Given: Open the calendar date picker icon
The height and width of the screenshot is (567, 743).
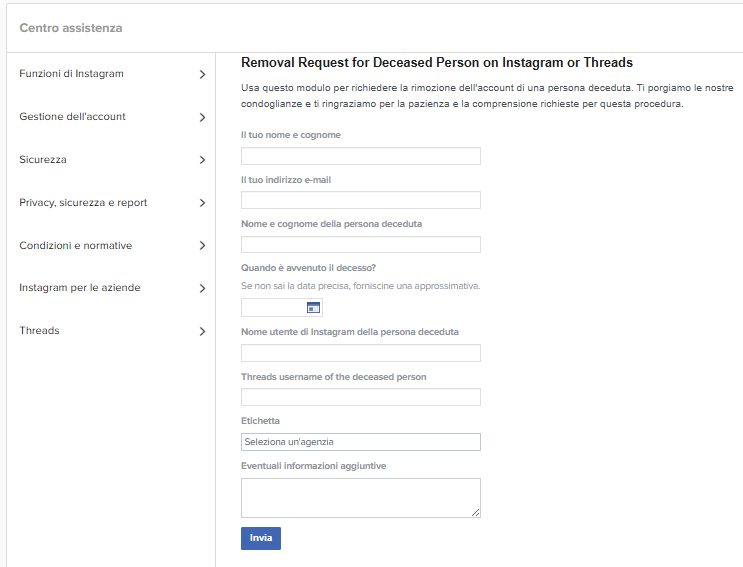Looking at the screenshot, I should tap(313, 308).
